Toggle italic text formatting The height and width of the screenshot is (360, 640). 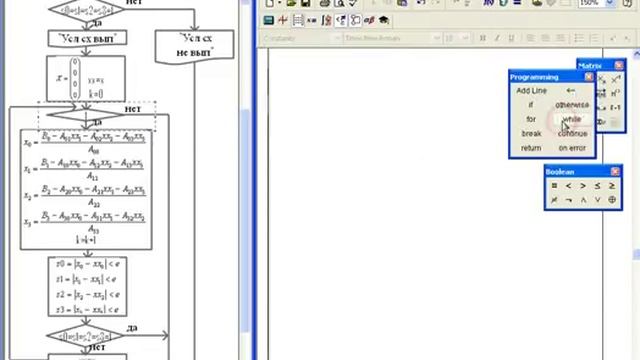tap(497, 38)
